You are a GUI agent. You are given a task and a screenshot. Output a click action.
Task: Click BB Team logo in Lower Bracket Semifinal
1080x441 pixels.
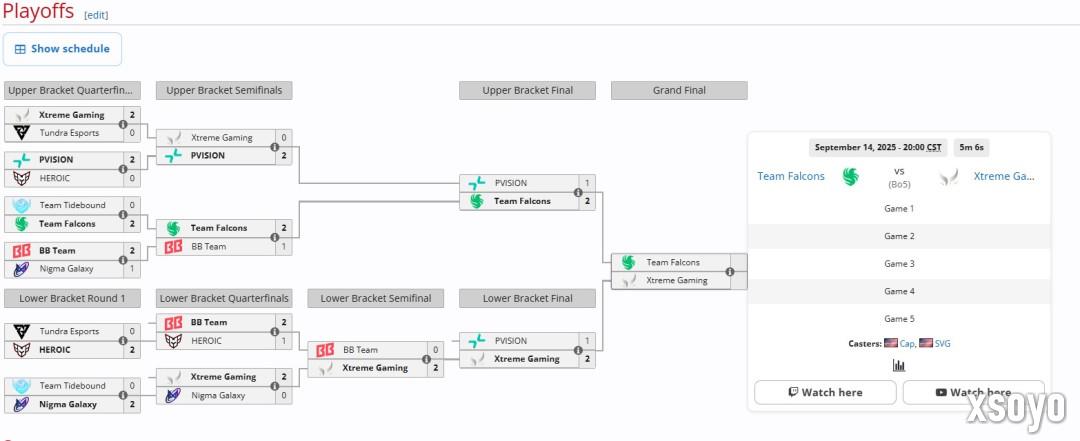[325, 350]
